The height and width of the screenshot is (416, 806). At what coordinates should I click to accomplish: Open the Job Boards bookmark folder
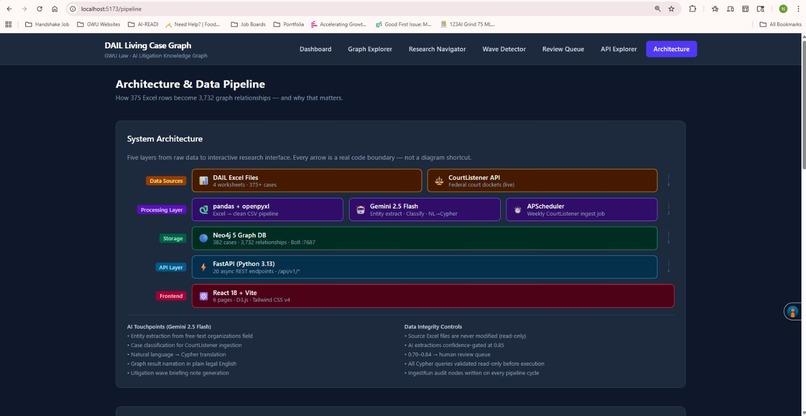(x=248, y=24)
